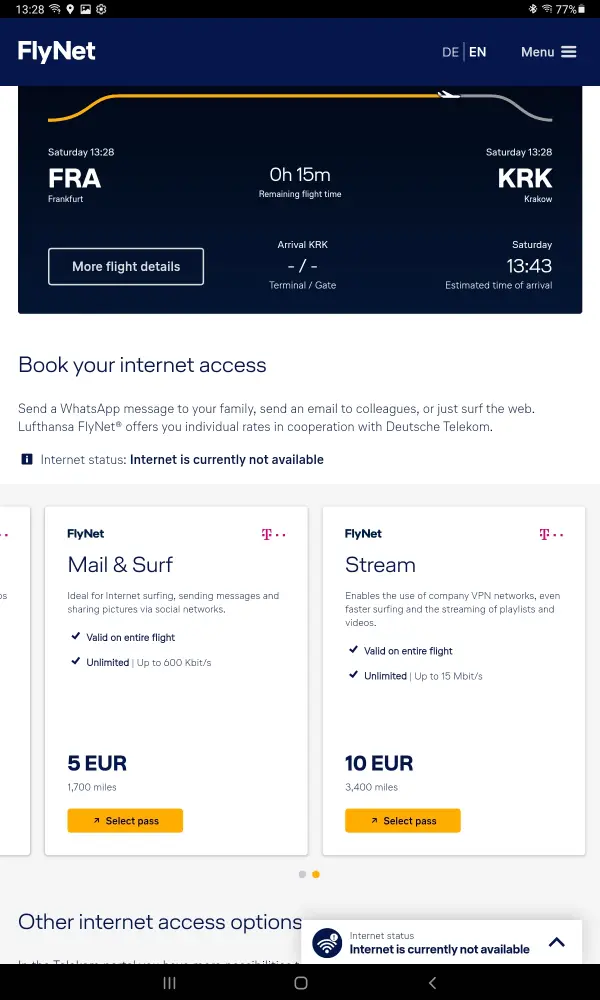Click FlyNet logo on Stream card
Image resolution: width=600 pixels, height=1000 pixels.
click(363, 534)
